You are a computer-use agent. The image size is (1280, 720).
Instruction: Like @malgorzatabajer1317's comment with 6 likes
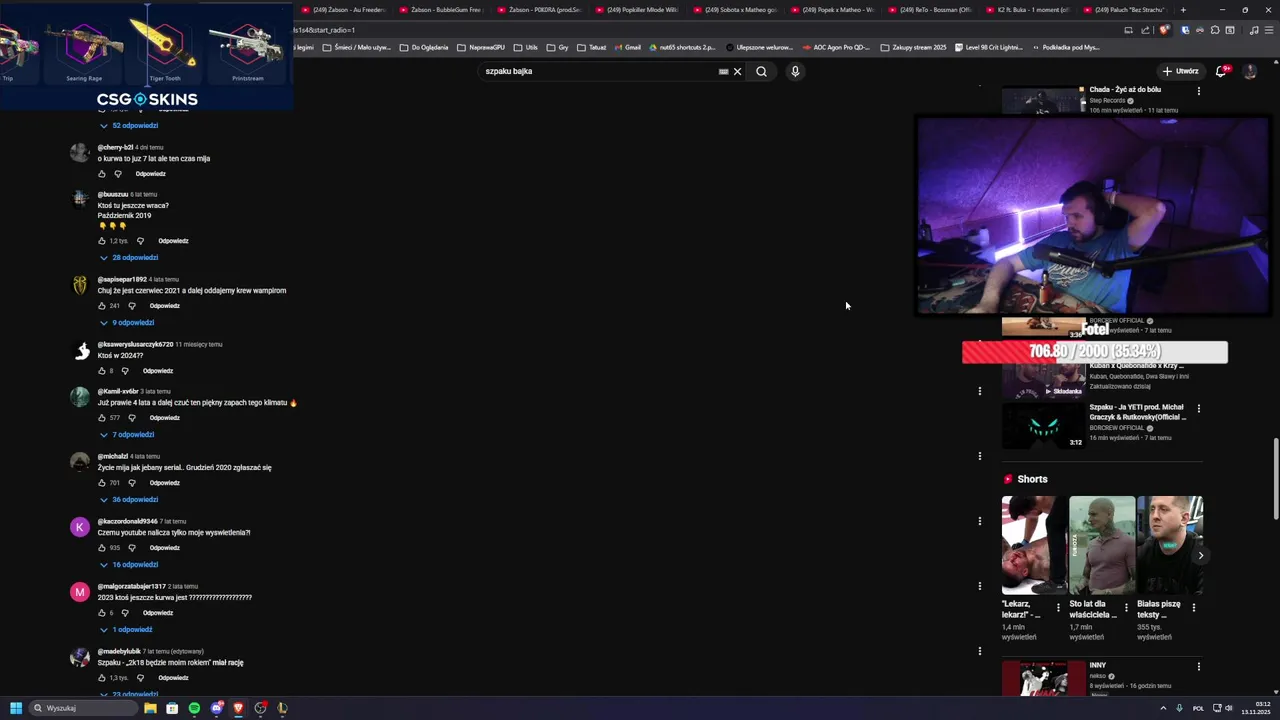point(102,613)
